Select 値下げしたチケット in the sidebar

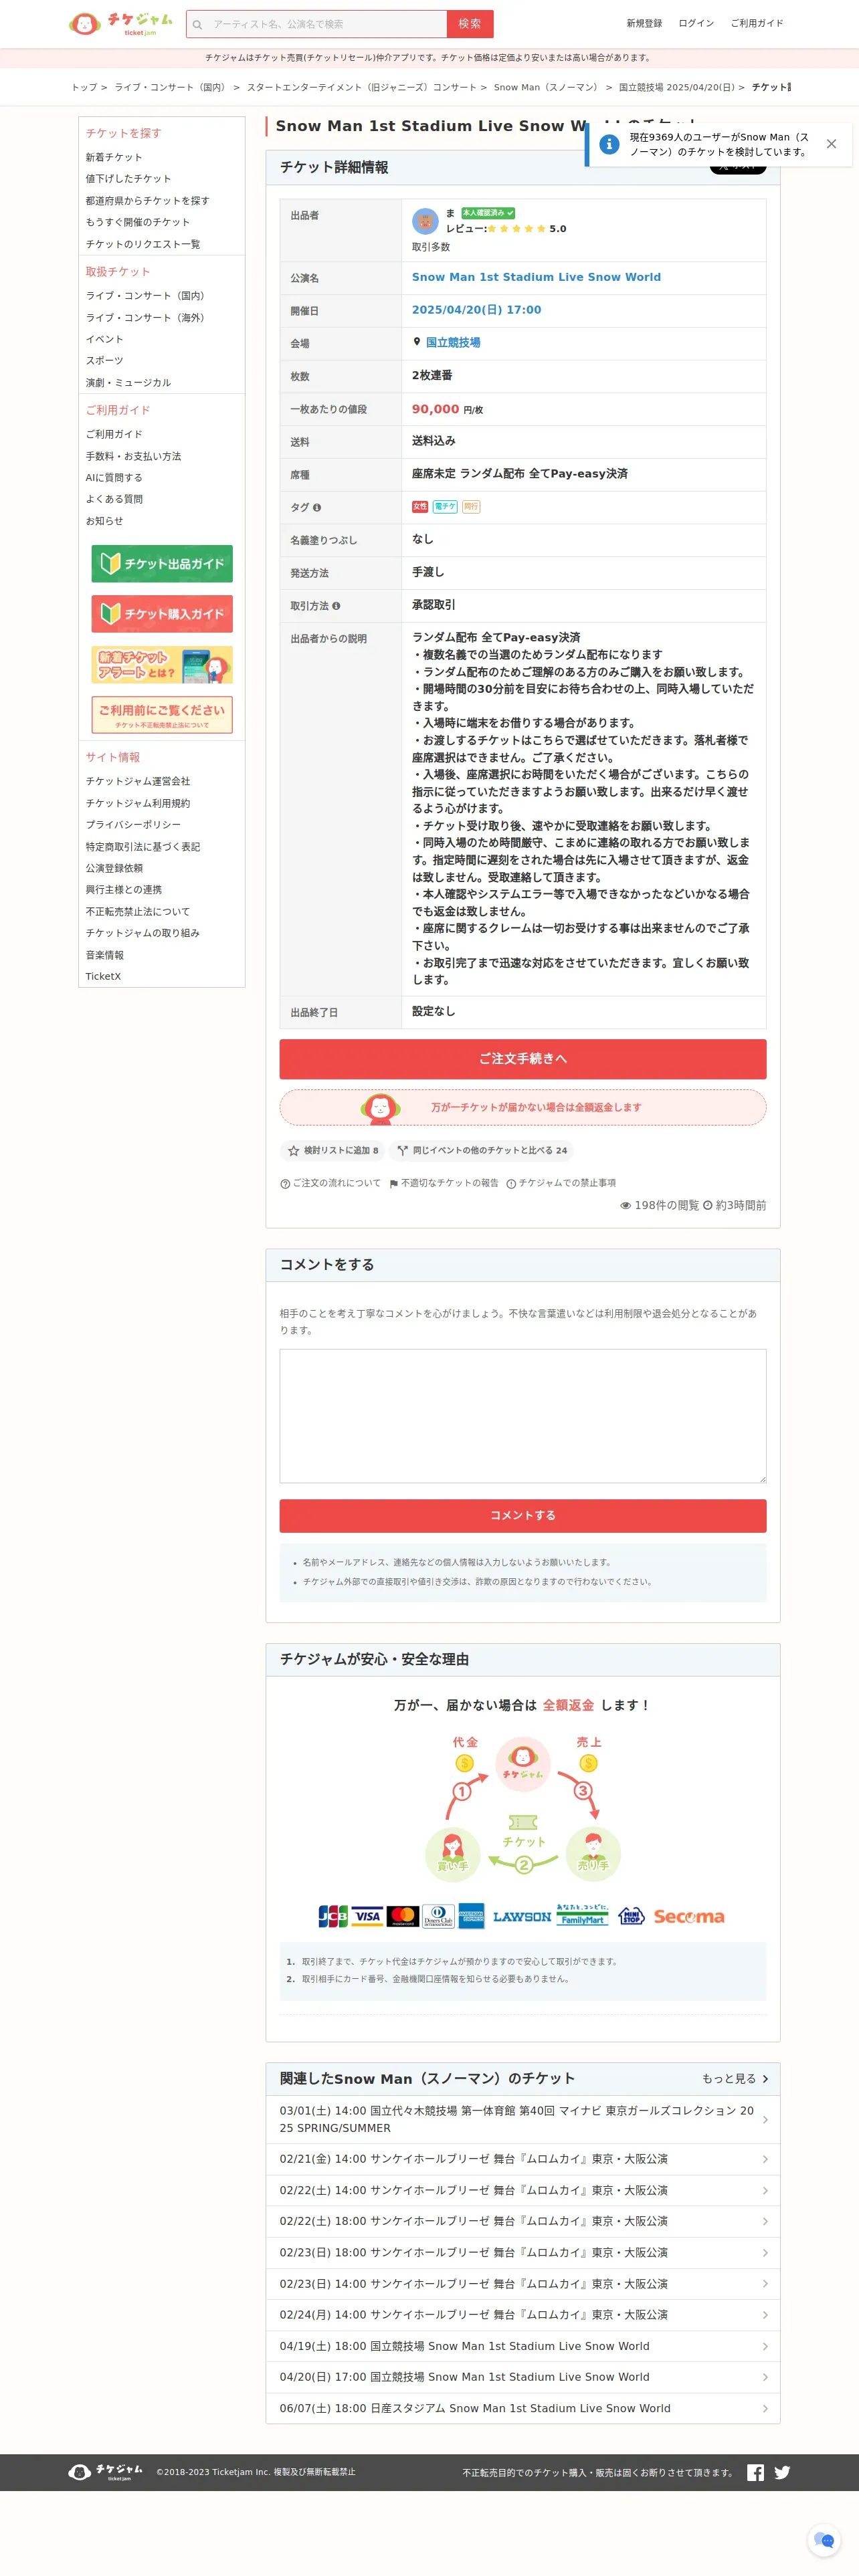(128, 179)
